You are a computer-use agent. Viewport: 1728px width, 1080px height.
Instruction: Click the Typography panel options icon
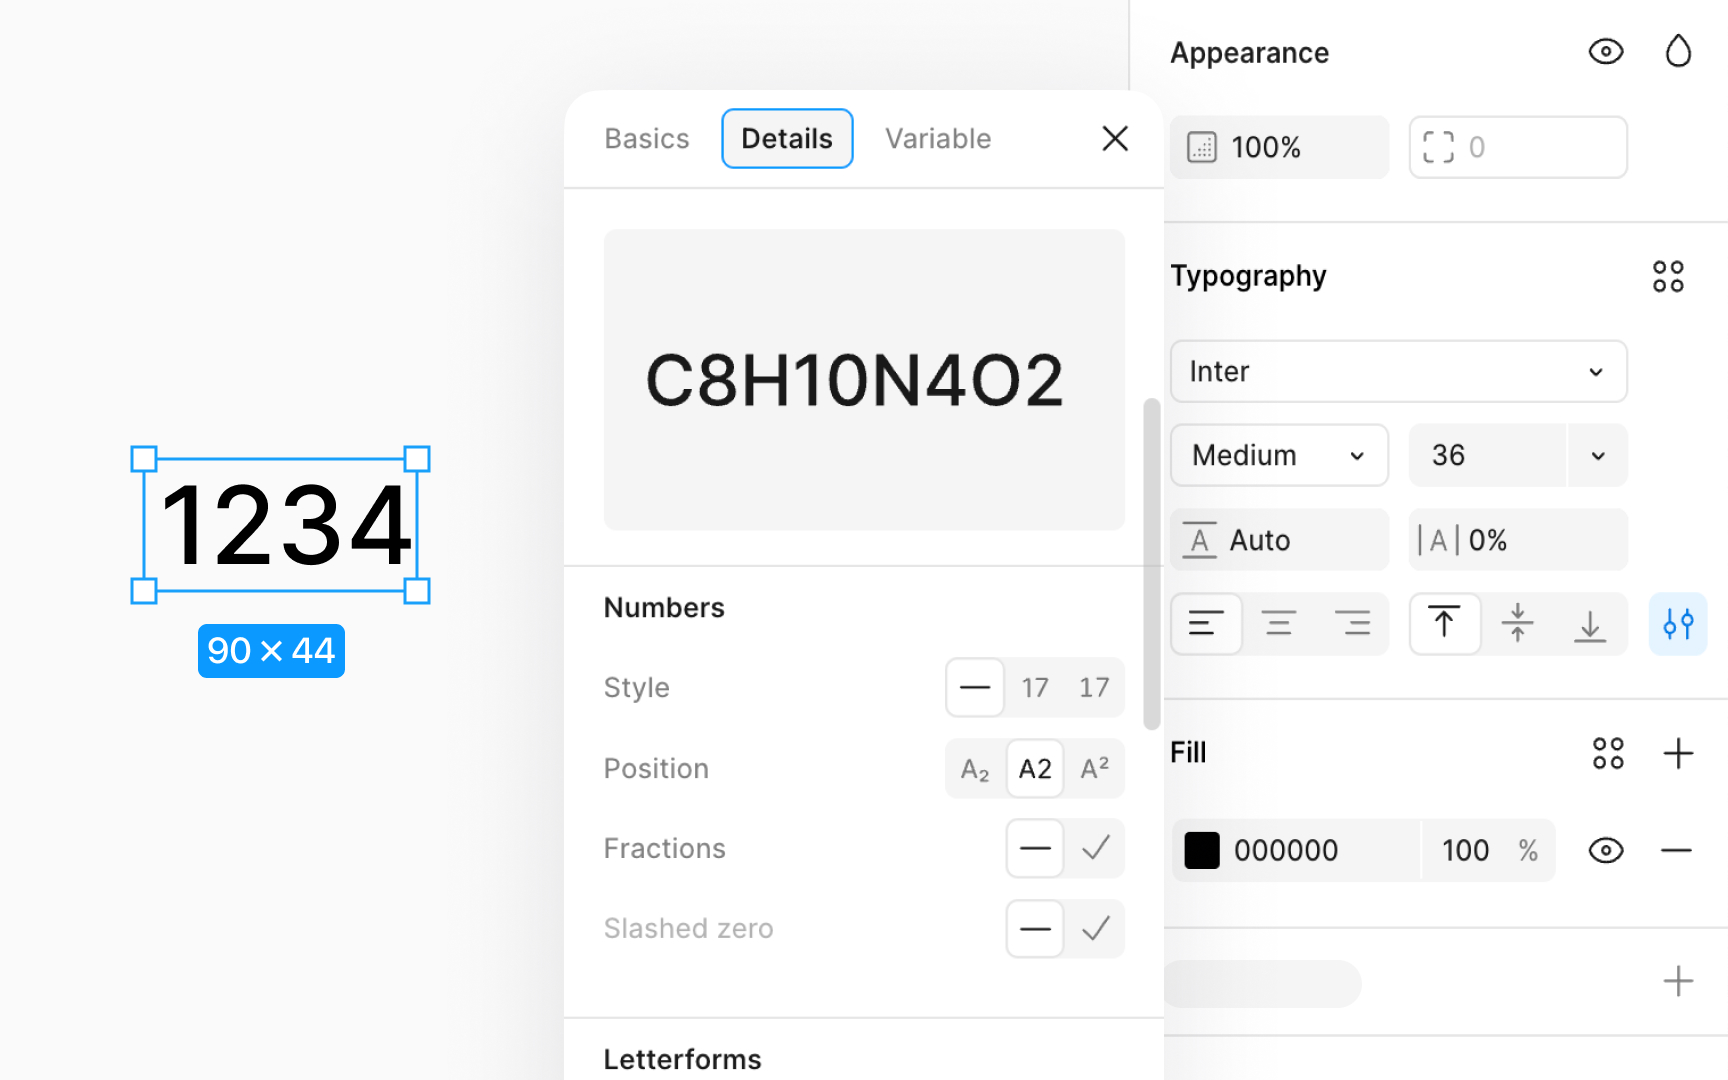pyautogui.click(x=1668, y=276)
